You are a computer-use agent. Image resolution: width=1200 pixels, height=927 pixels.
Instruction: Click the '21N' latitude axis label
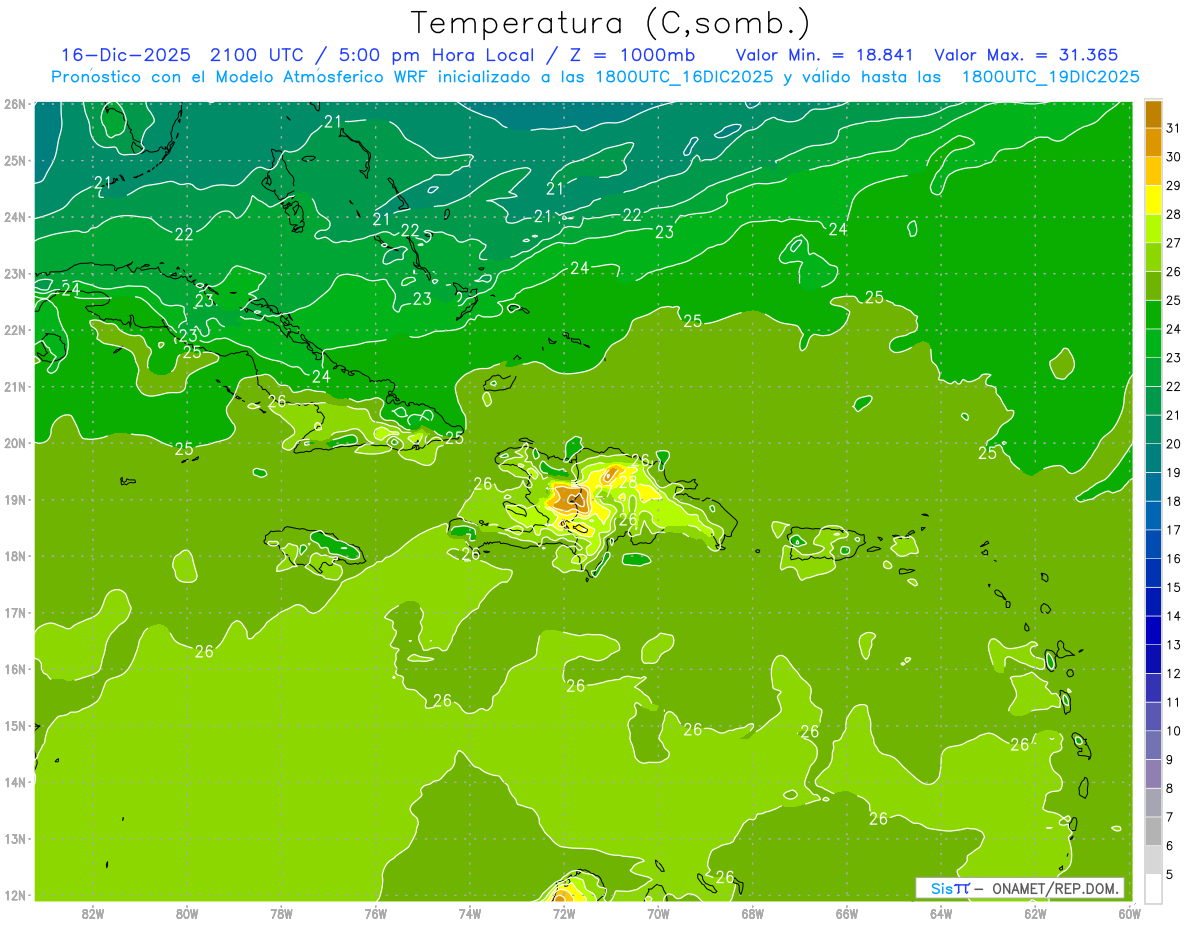point(15,386)
